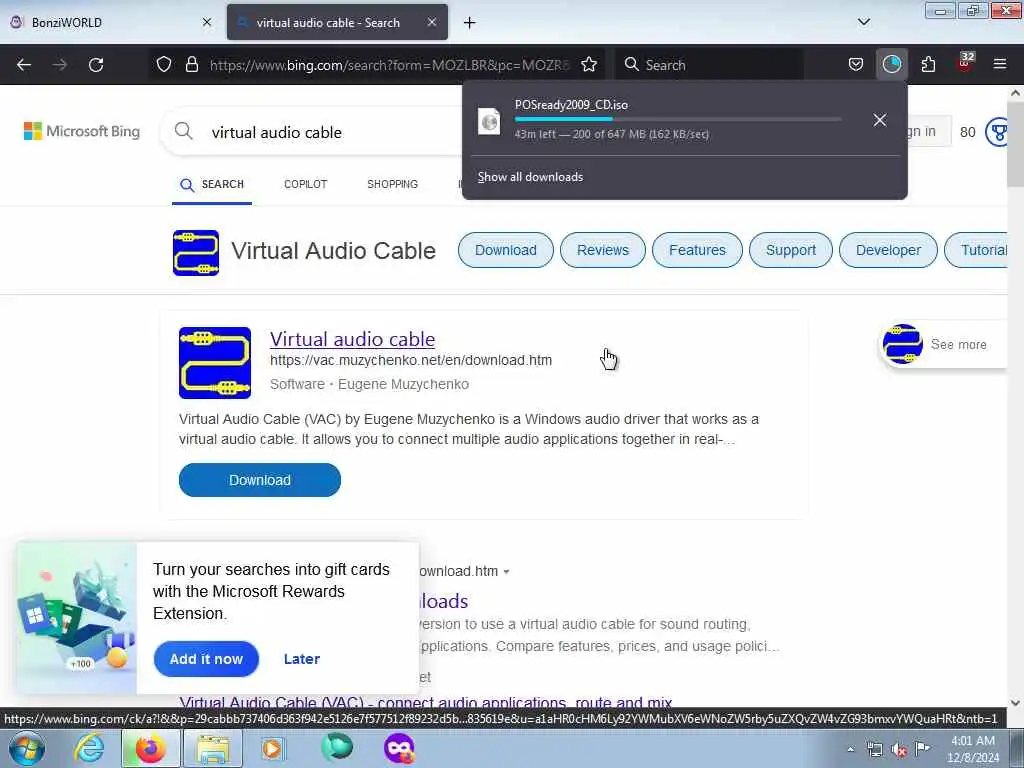Close the BonziWORLD tab
Viewport: 1024px width, 768px height.
[x=207, y=22]
